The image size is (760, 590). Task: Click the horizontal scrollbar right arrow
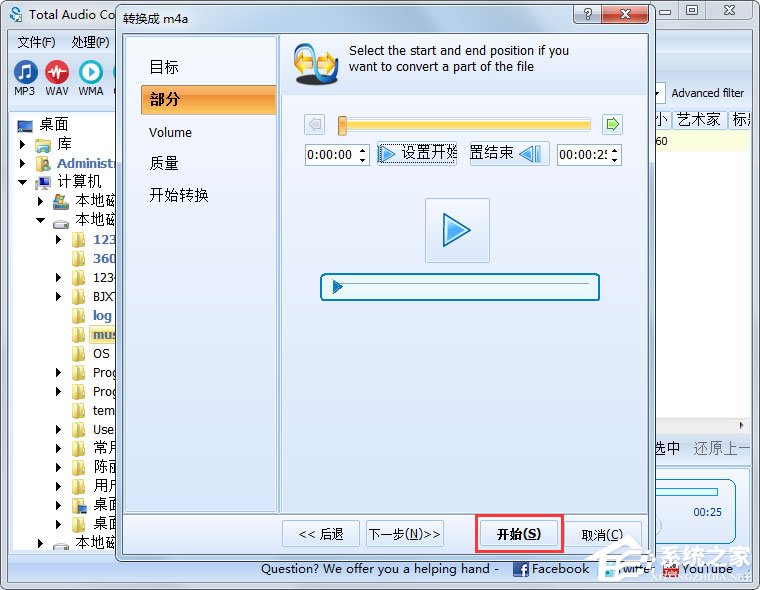tap(741, 425)
